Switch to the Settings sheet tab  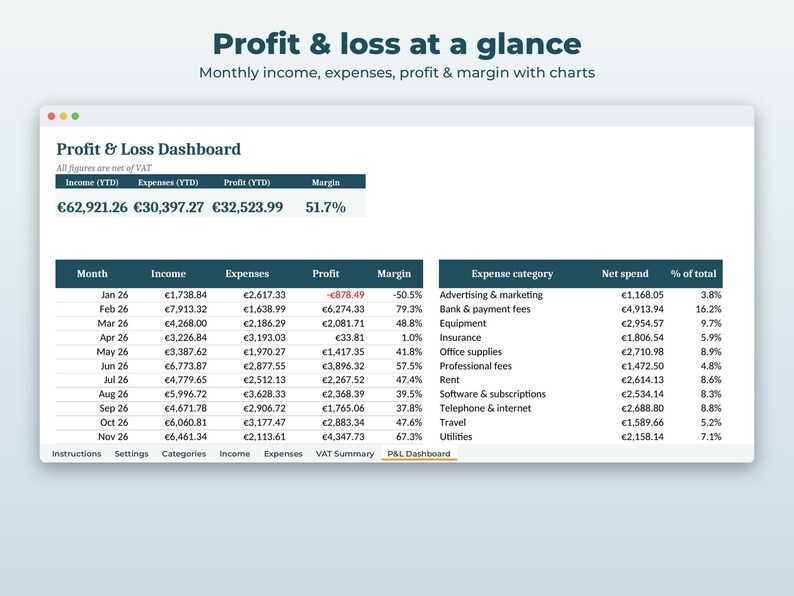coord(132,454)
